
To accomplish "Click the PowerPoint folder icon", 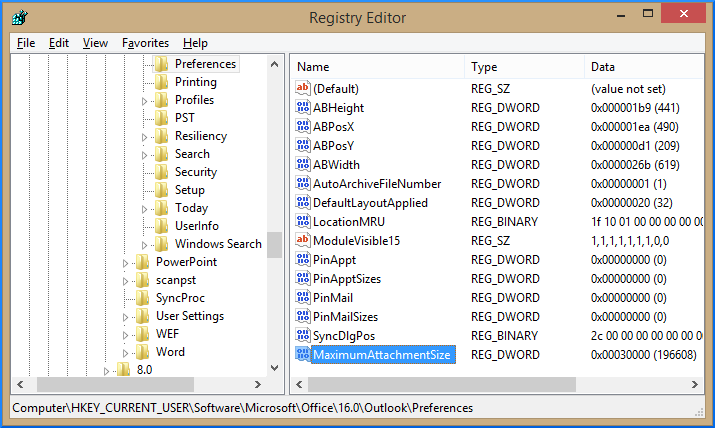I will [x=142, y=262].
